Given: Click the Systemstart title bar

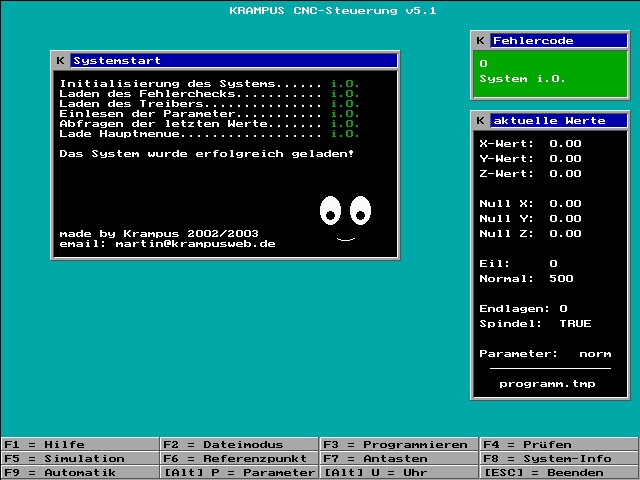Looking at the screenshot, I should [234, 60].
